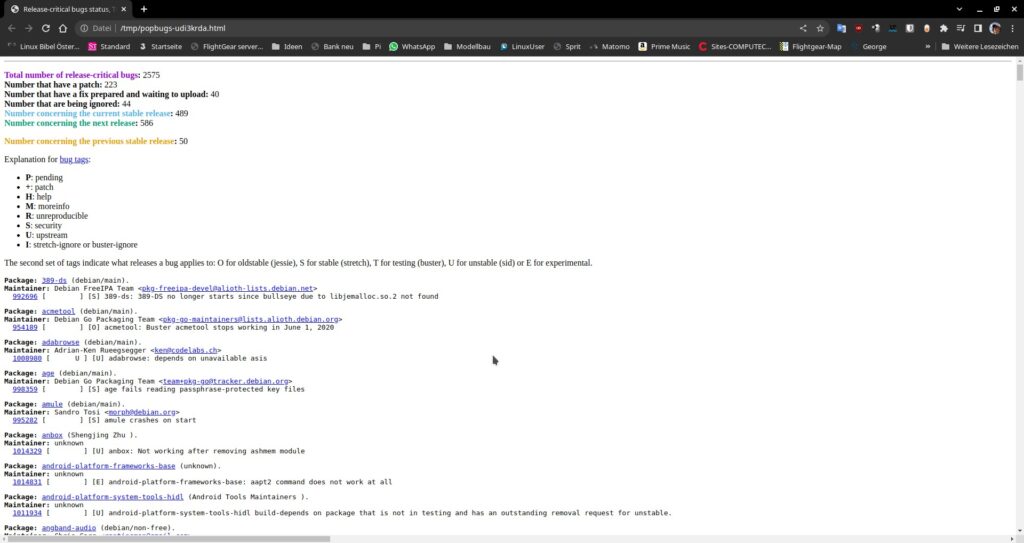Focus the address bar URL field
This screenshot has width=1024, height=543.
tap(451, 28)
